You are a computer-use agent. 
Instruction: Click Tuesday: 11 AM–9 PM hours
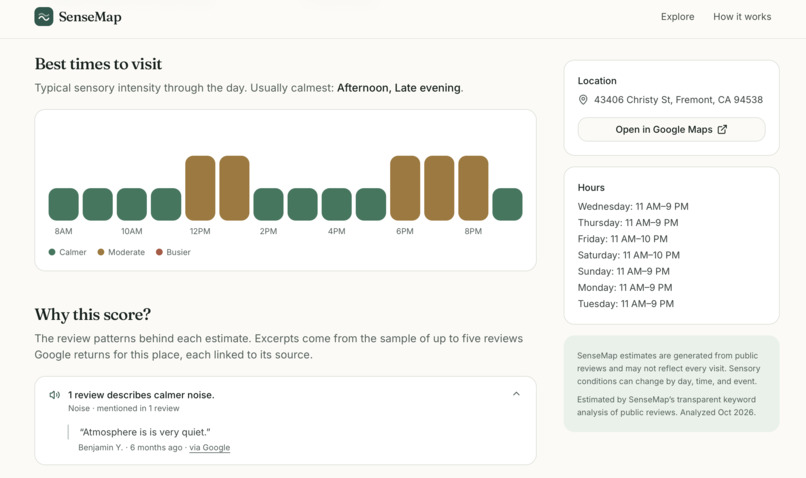(x=626, y=304)
